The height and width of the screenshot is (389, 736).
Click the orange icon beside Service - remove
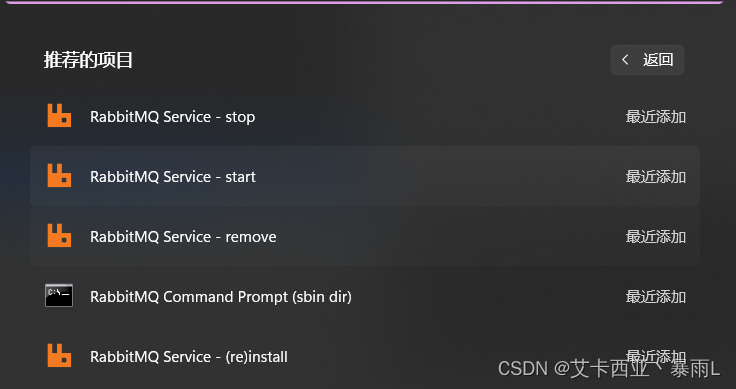(x=59, y=236)
